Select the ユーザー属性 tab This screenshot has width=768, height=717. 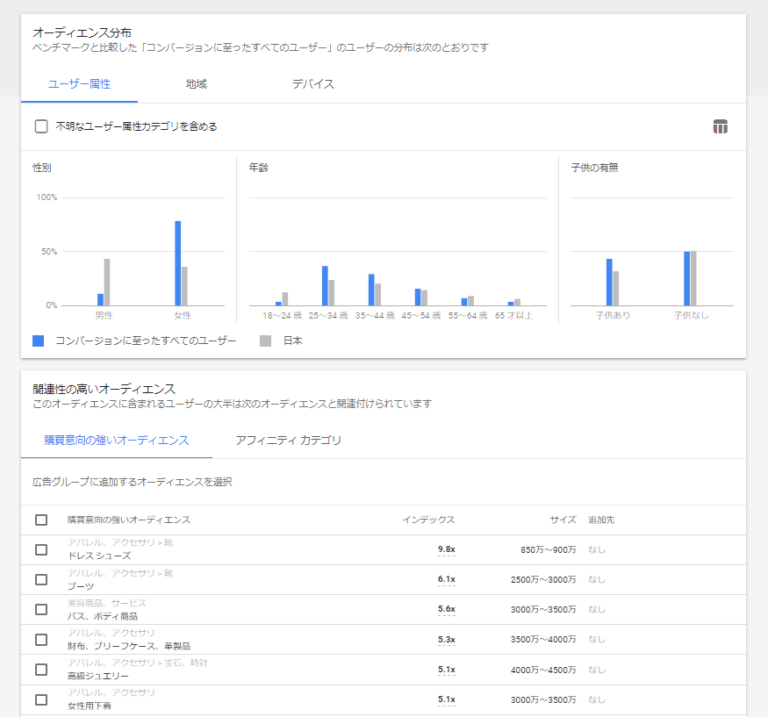(79, 84)
